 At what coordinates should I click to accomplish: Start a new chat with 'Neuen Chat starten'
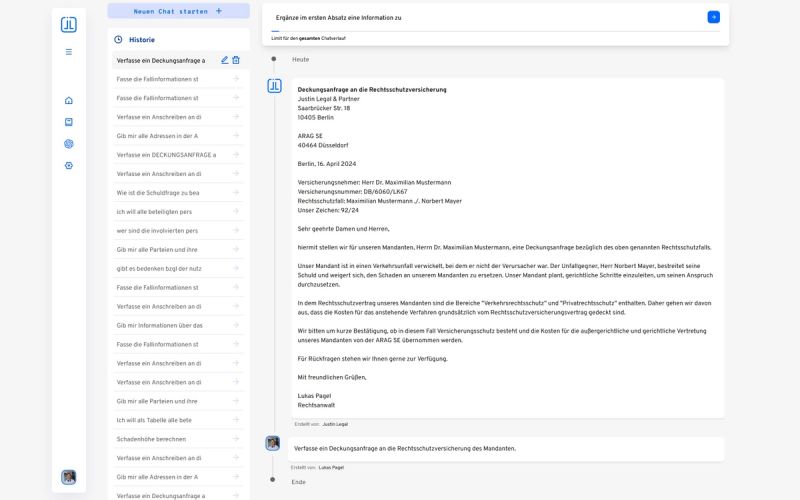point(178,11)
